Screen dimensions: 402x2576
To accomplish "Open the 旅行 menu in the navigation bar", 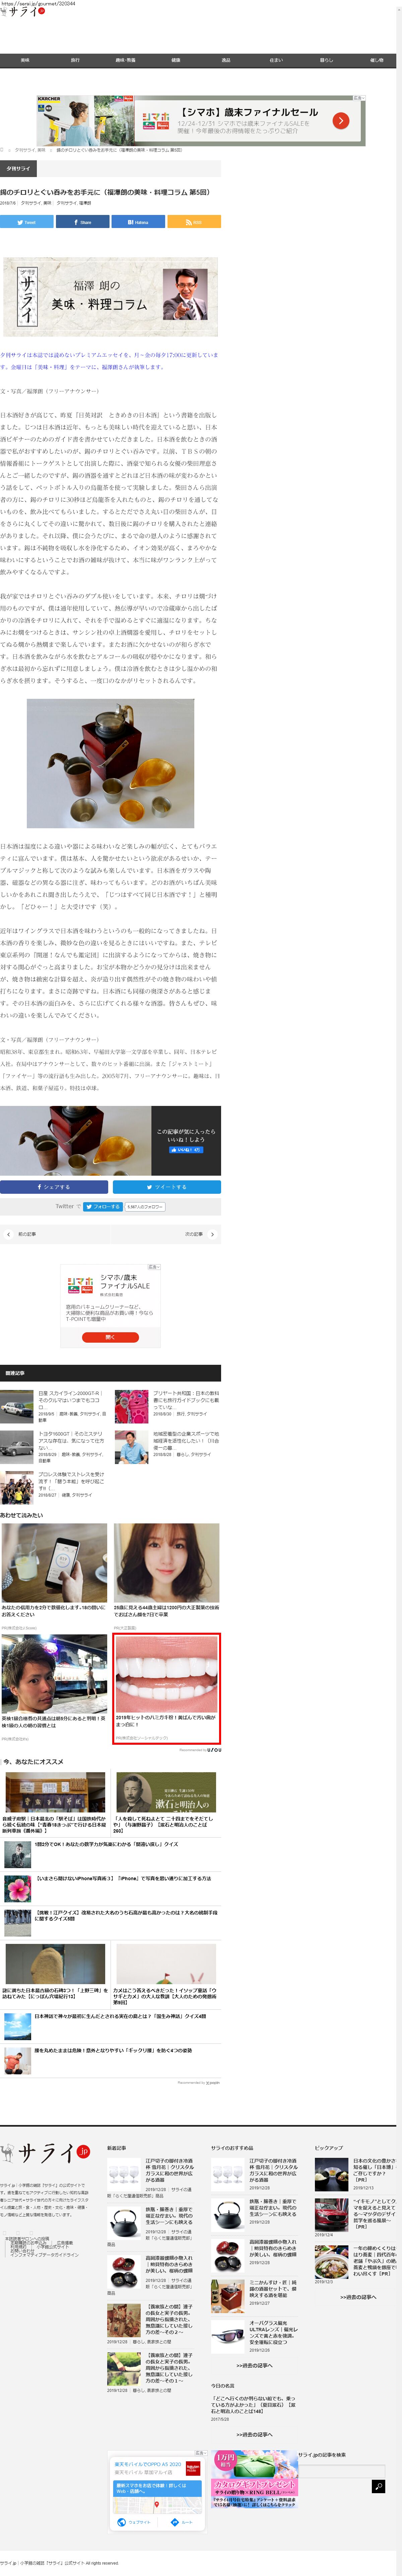I will pos(75,60).
